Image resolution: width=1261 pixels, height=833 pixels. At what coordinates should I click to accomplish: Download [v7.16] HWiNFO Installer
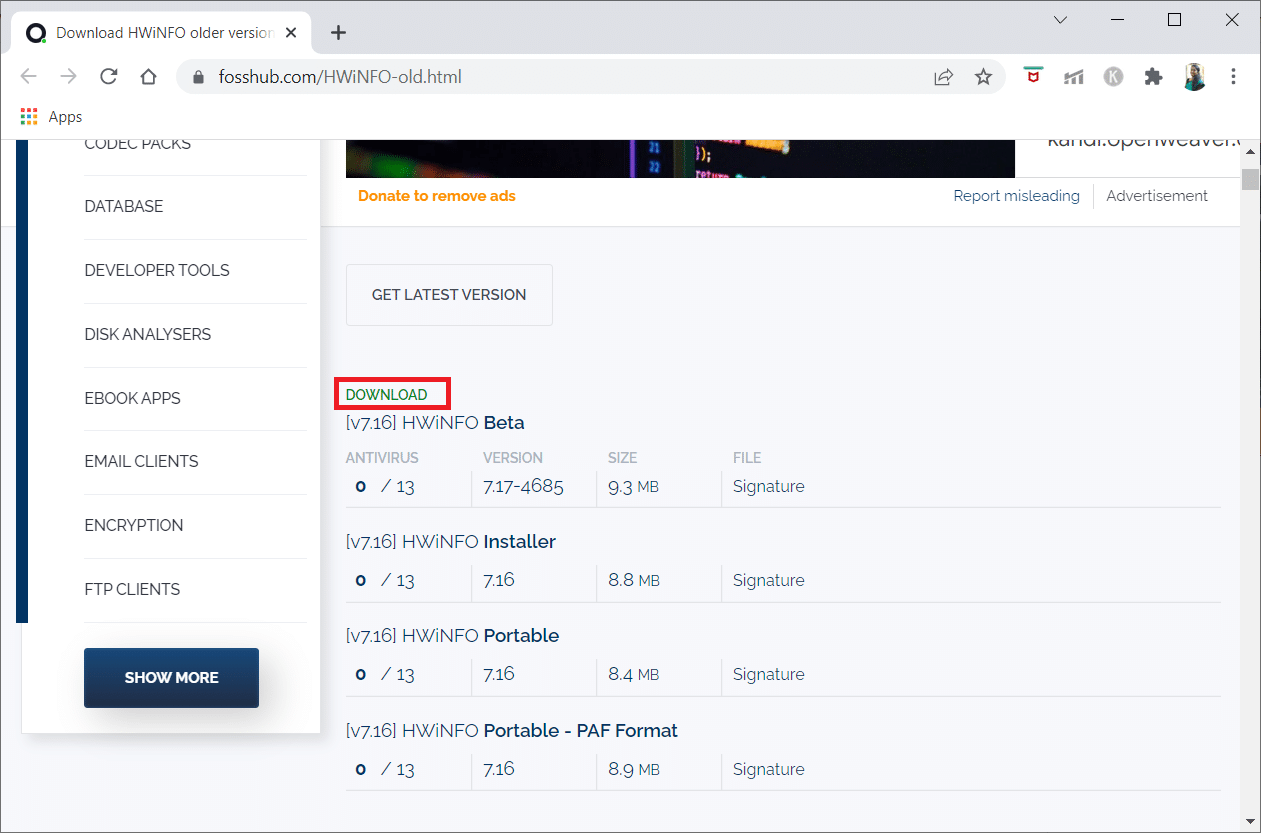[451, 541]
